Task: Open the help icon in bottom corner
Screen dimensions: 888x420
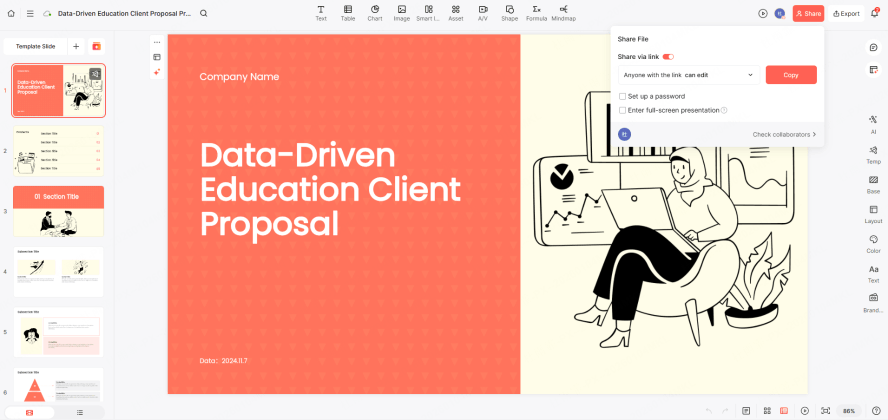Action: [x=876, y=411]
